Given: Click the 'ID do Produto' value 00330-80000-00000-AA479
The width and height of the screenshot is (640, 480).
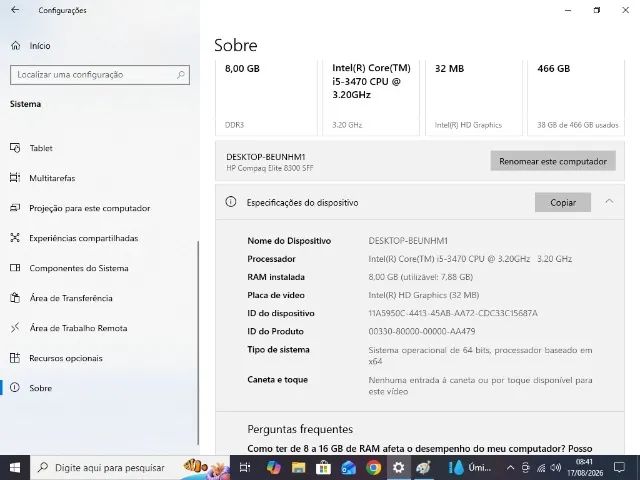Looking at the screenshot, I should point(422,331).
